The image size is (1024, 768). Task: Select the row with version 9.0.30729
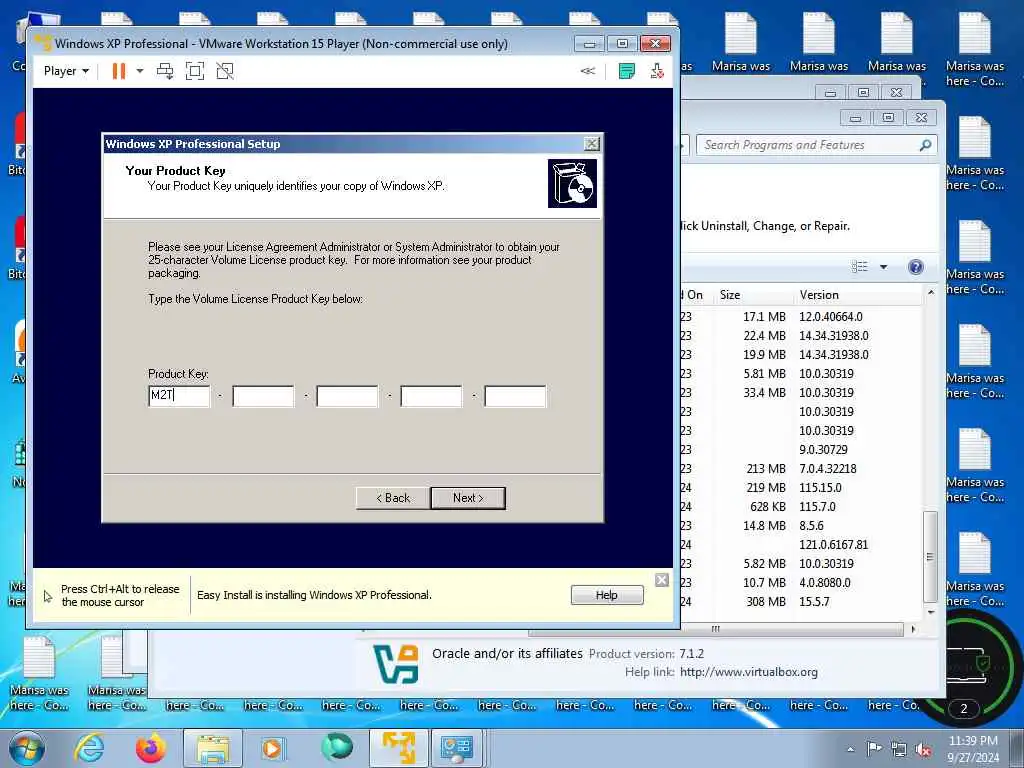(801, 449)
